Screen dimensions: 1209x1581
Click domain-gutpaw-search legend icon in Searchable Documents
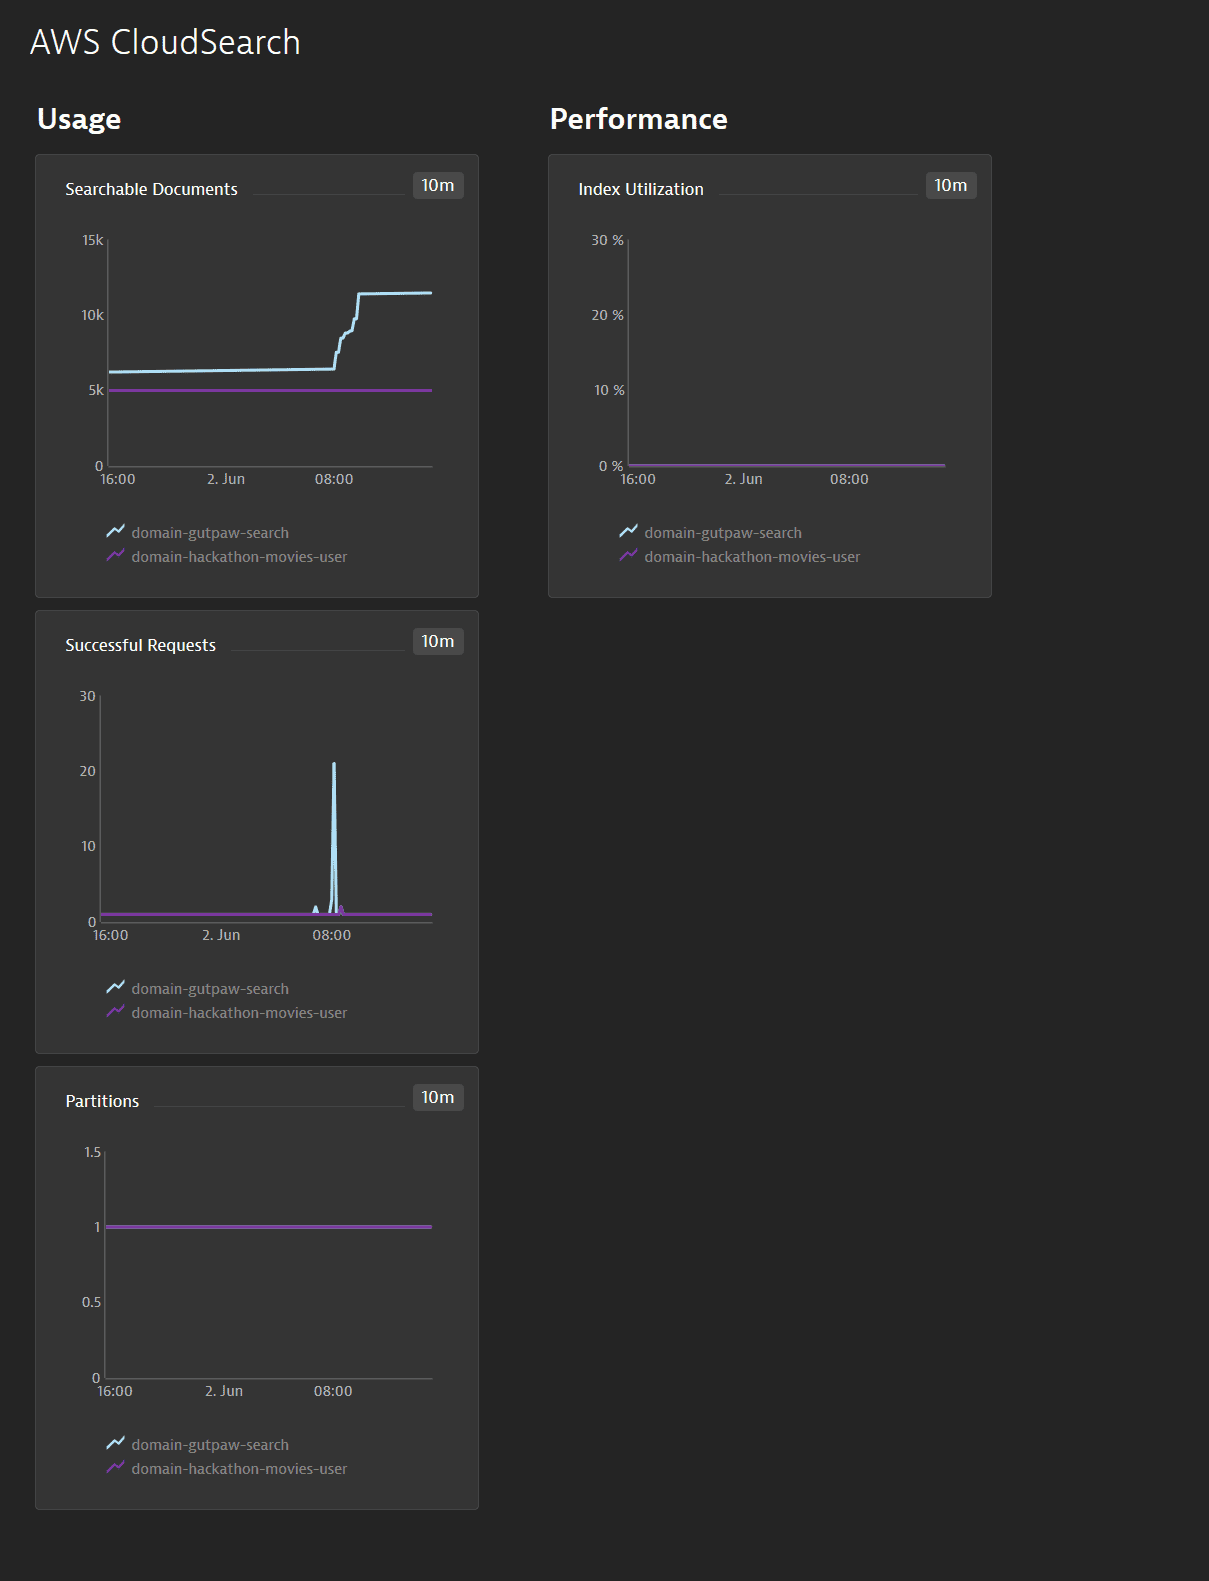(116, 531)
